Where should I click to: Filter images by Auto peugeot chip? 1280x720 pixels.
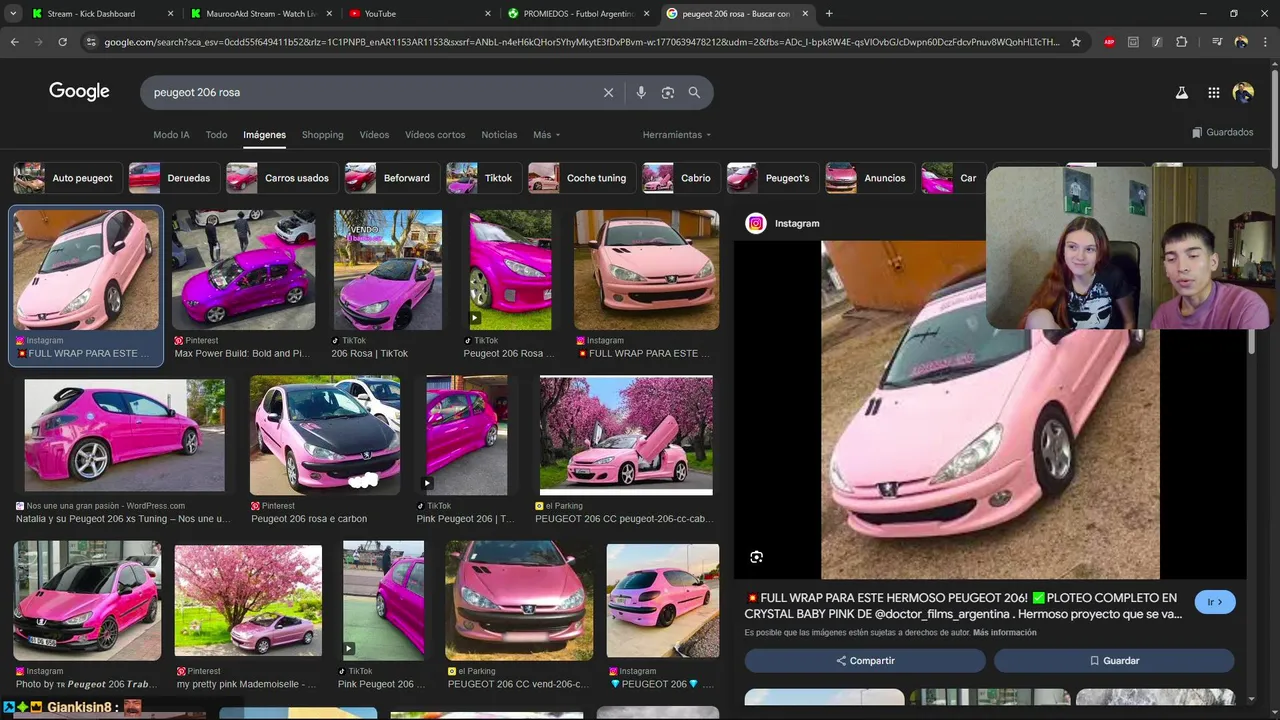pyautogui.click(x=68, y=178)
